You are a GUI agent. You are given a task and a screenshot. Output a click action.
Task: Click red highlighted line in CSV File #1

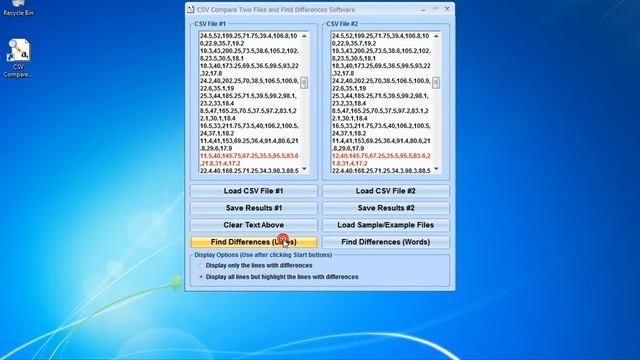tap(249, 160)
